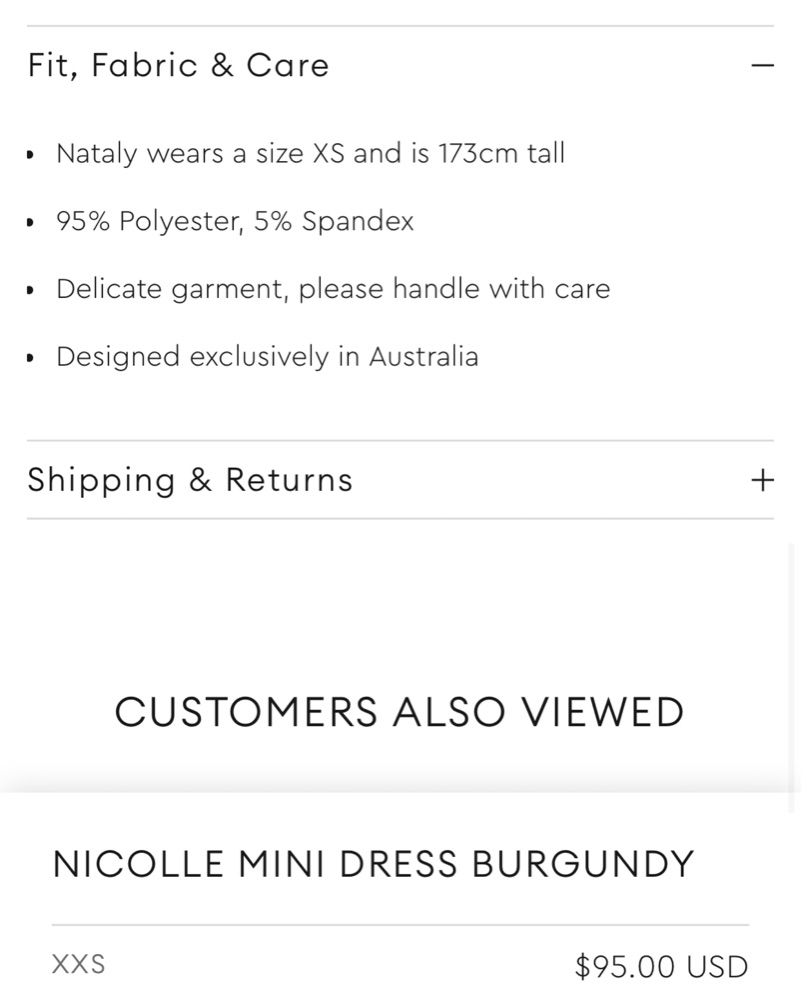The height and width of the screenshot is (1000, 802).
Task: Click the word Returns in Shipping header
Action: click(289, 481)
